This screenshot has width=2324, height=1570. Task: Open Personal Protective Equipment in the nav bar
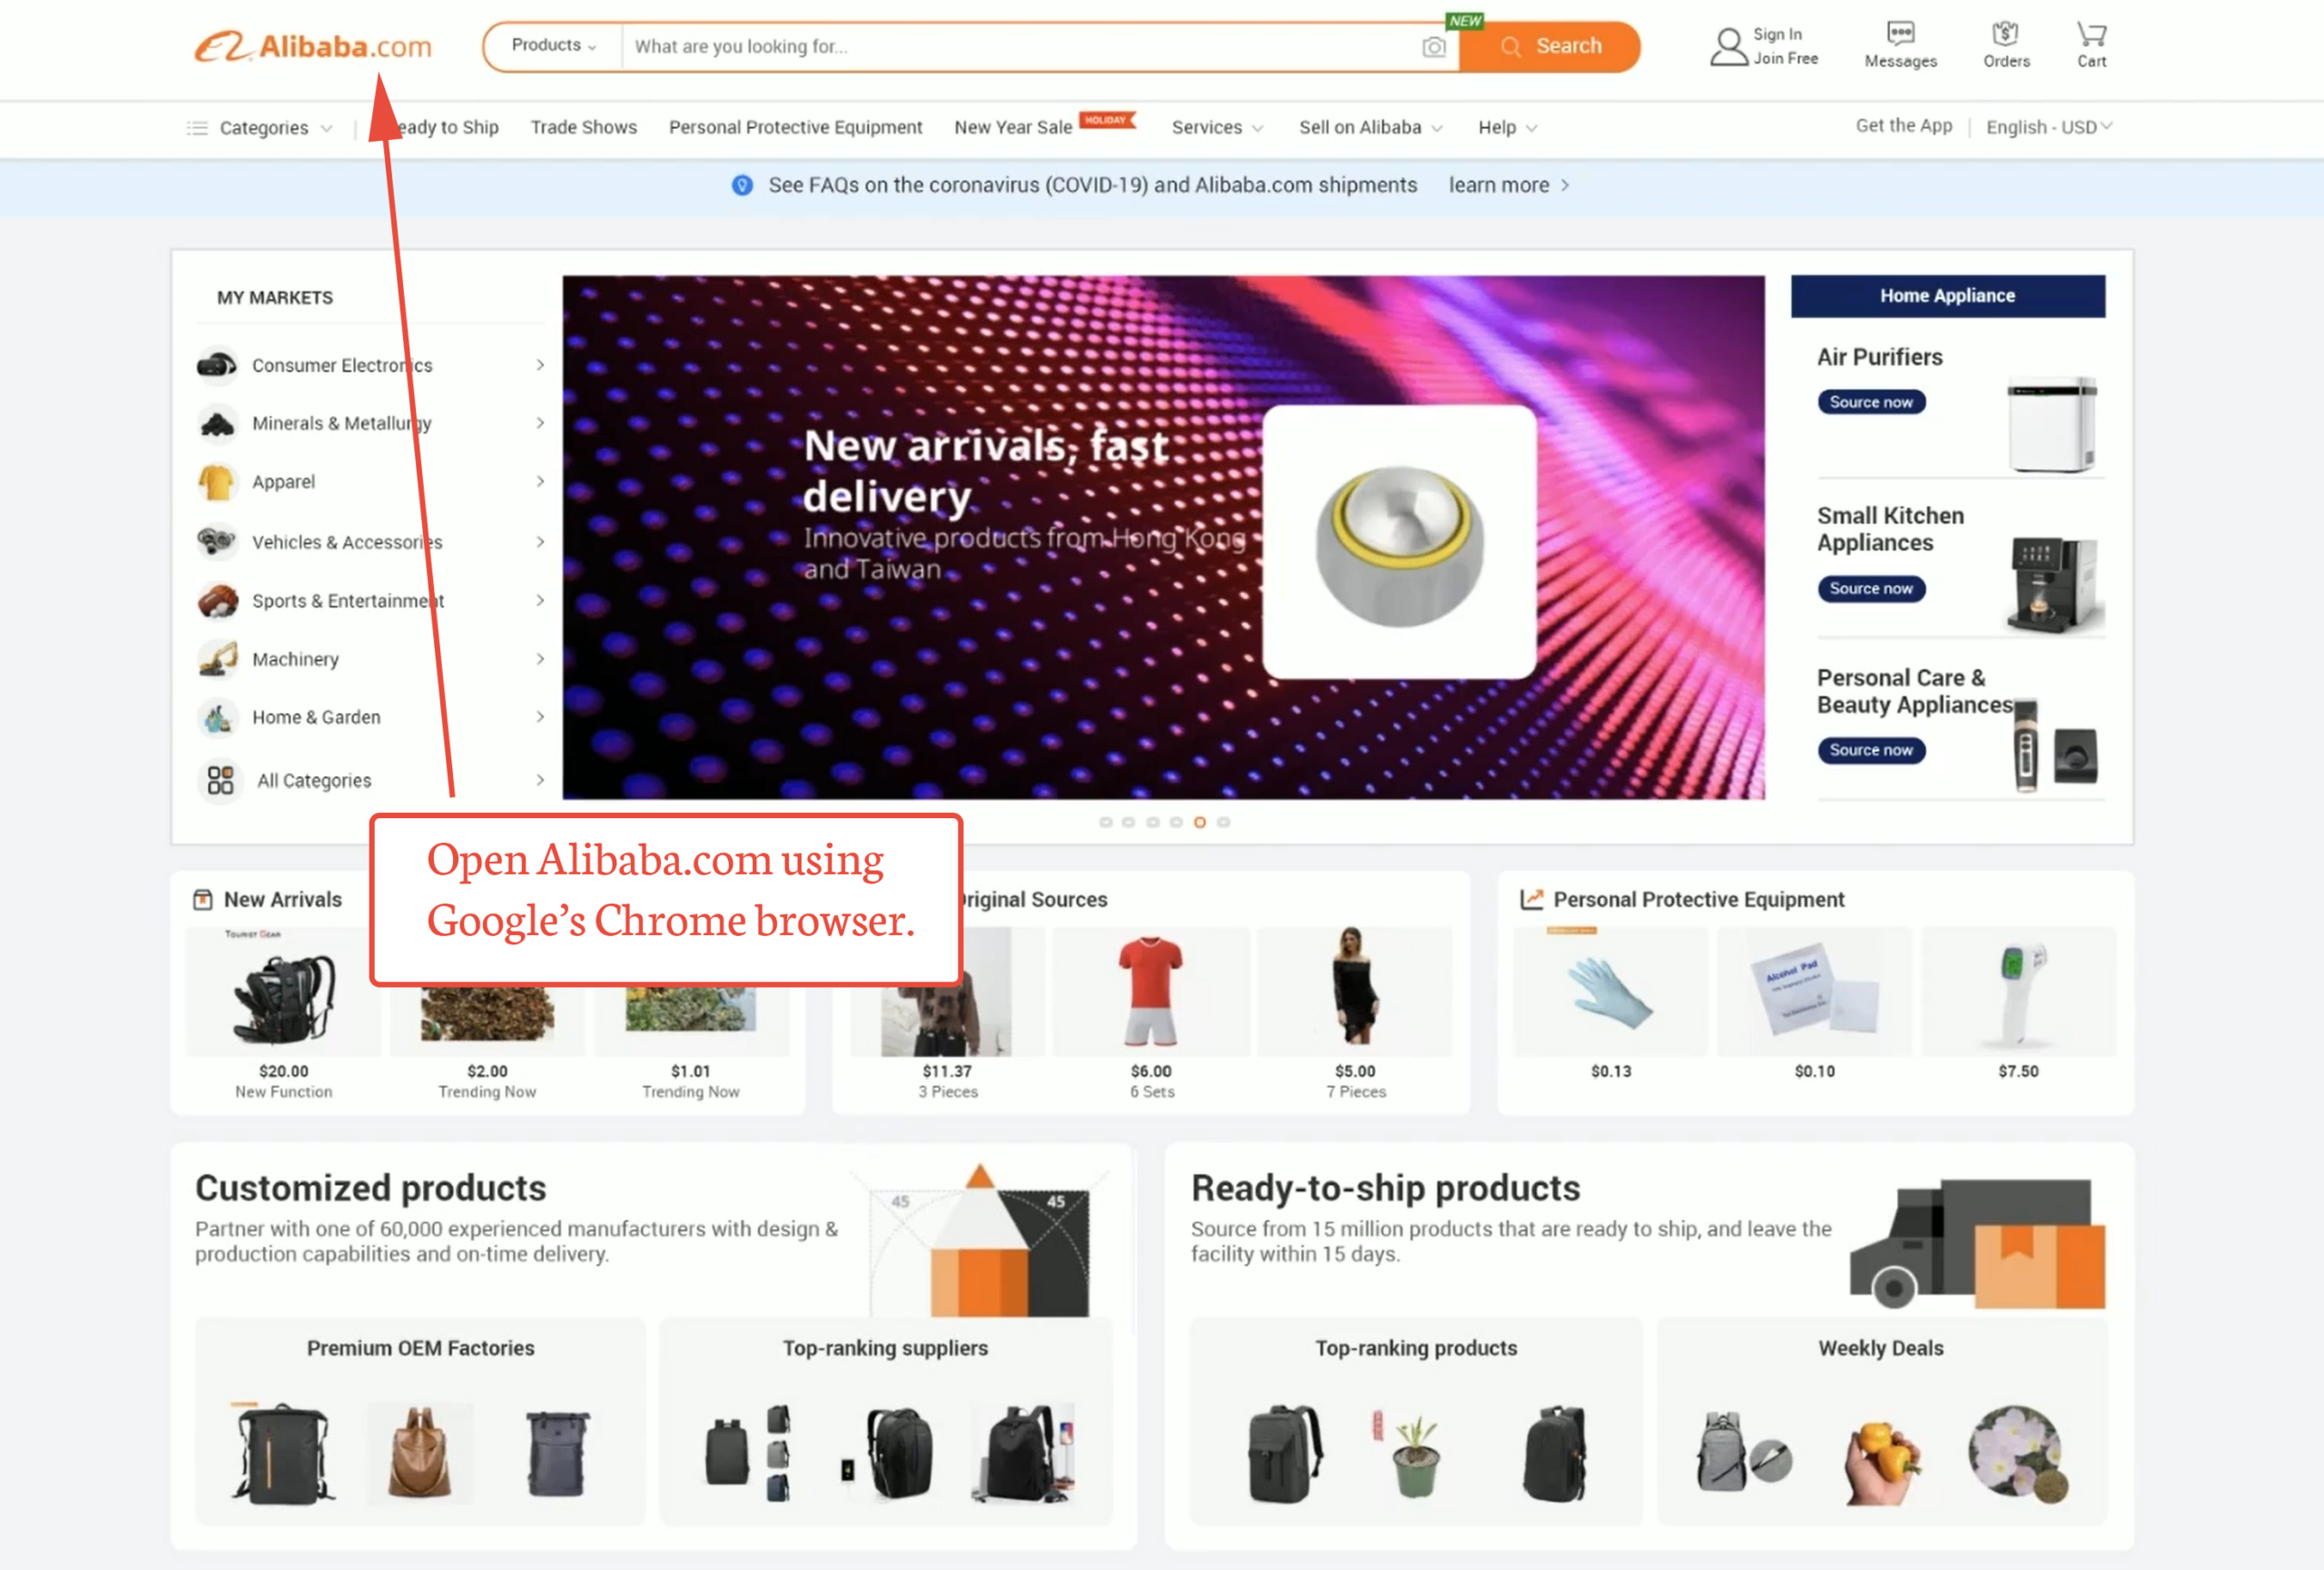795,127
